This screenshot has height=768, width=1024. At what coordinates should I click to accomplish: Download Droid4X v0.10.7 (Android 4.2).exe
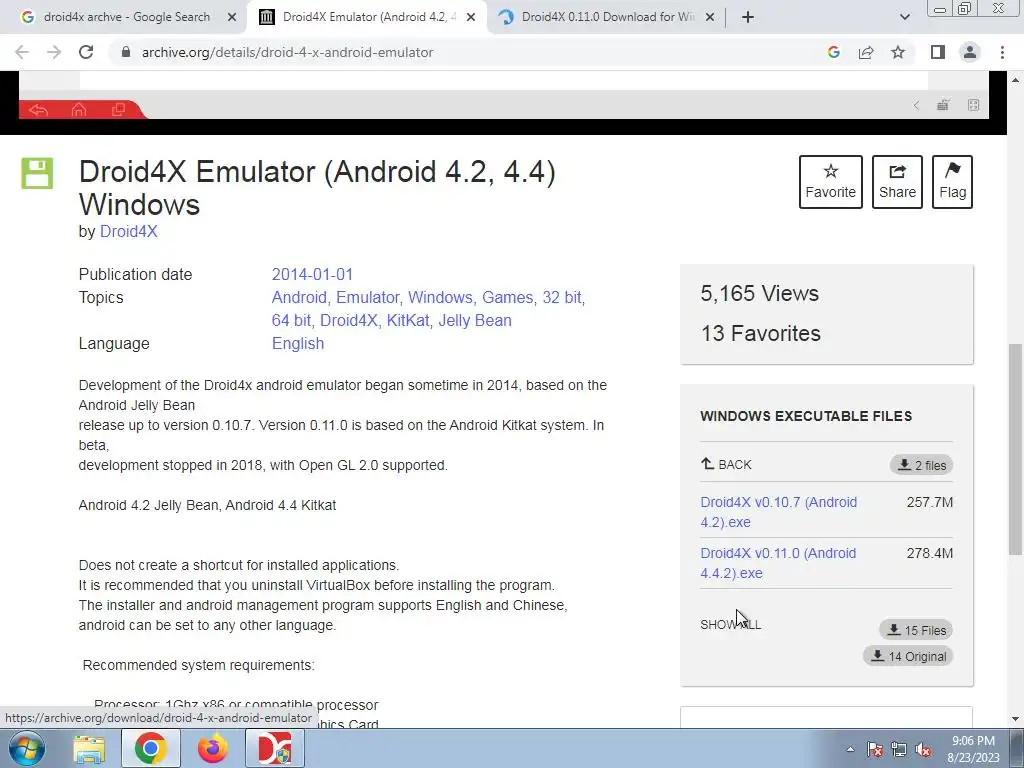778,512
